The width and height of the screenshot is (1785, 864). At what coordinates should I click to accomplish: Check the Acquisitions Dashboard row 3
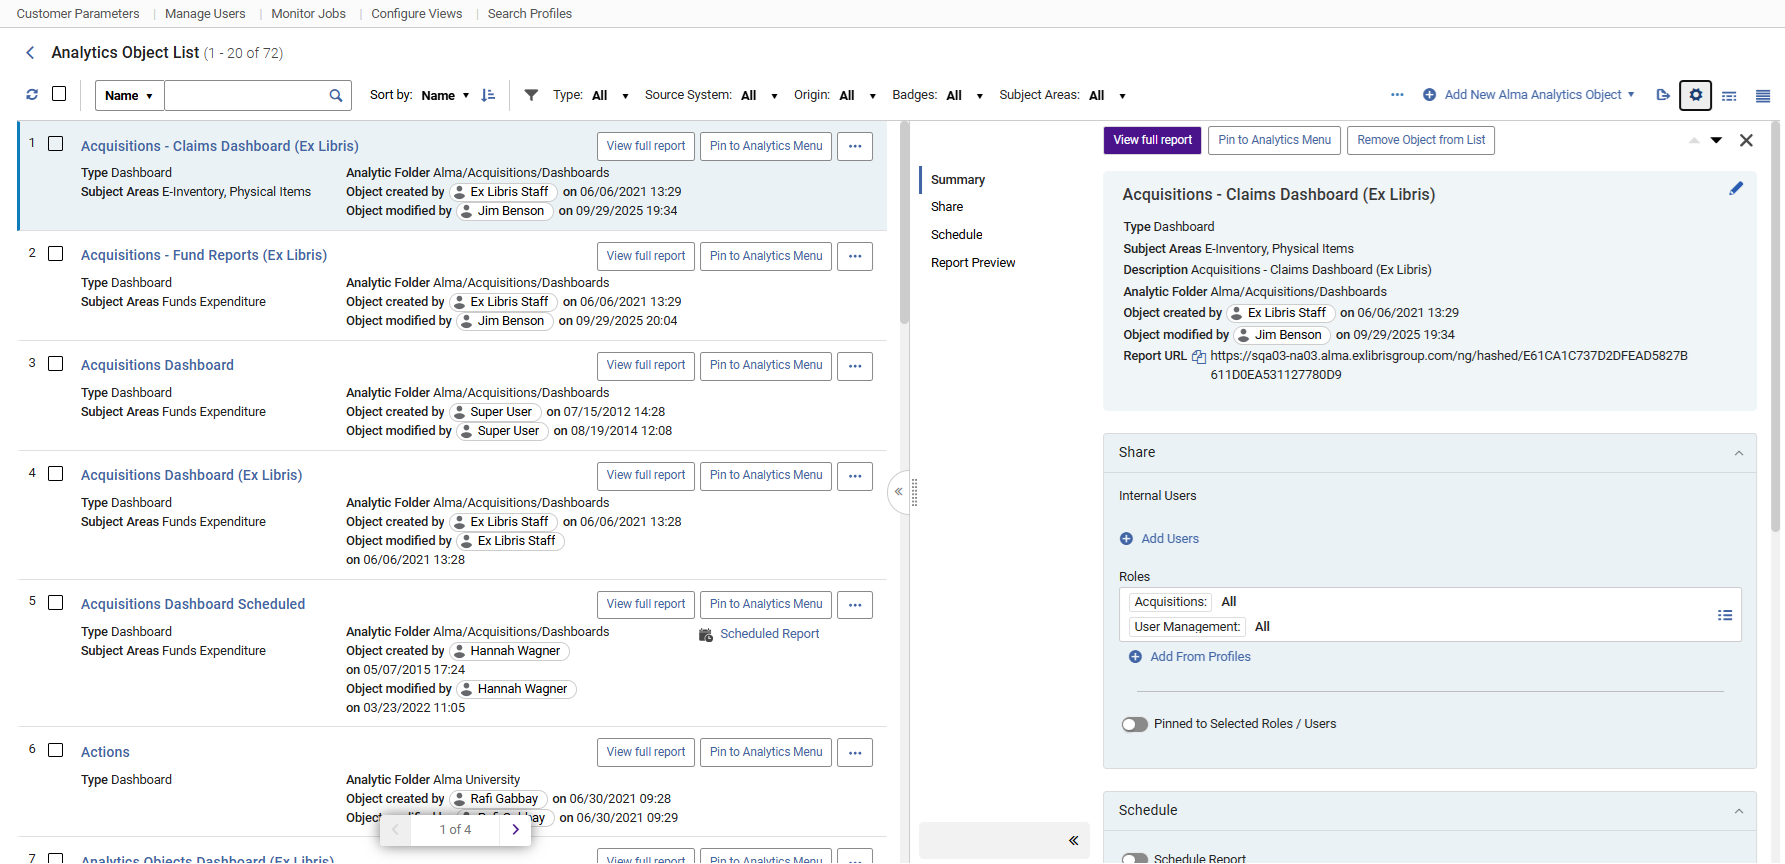(x=56, y=364)
